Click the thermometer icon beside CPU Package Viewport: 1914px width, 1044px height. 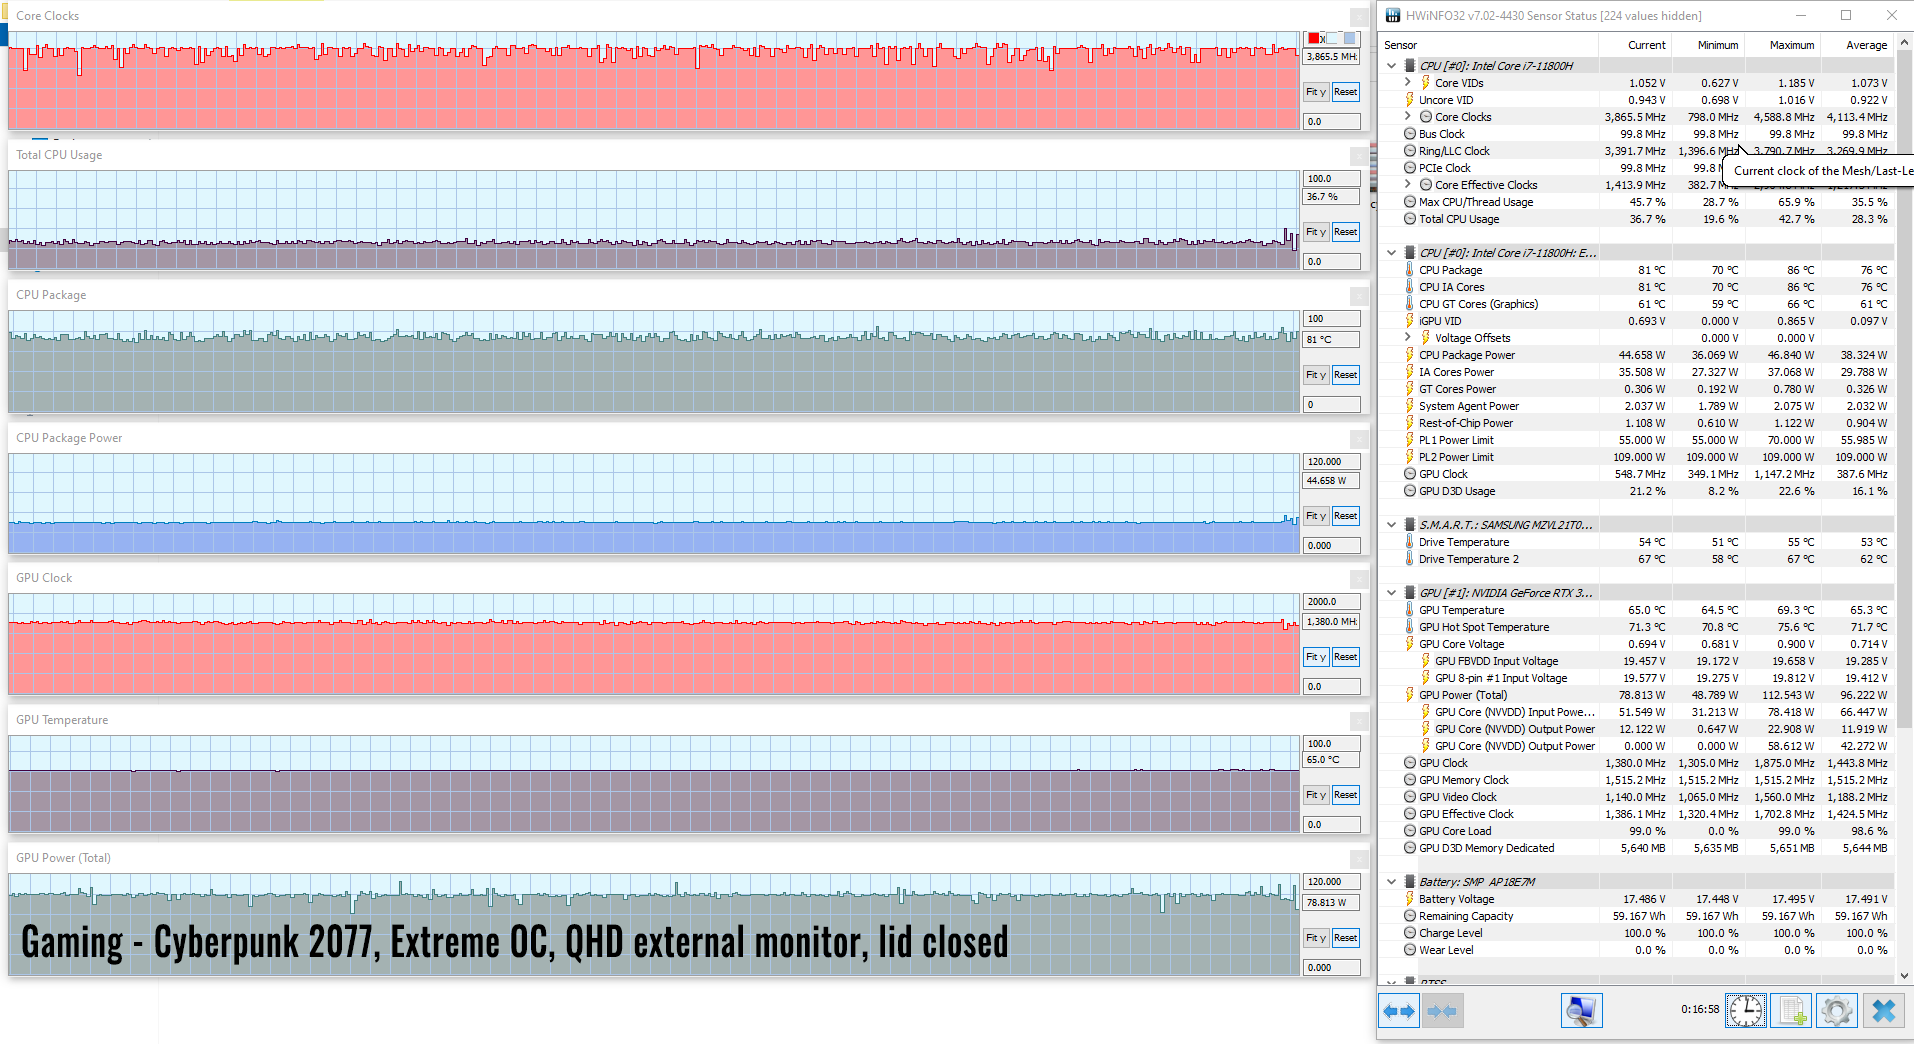coord(1410,270)
